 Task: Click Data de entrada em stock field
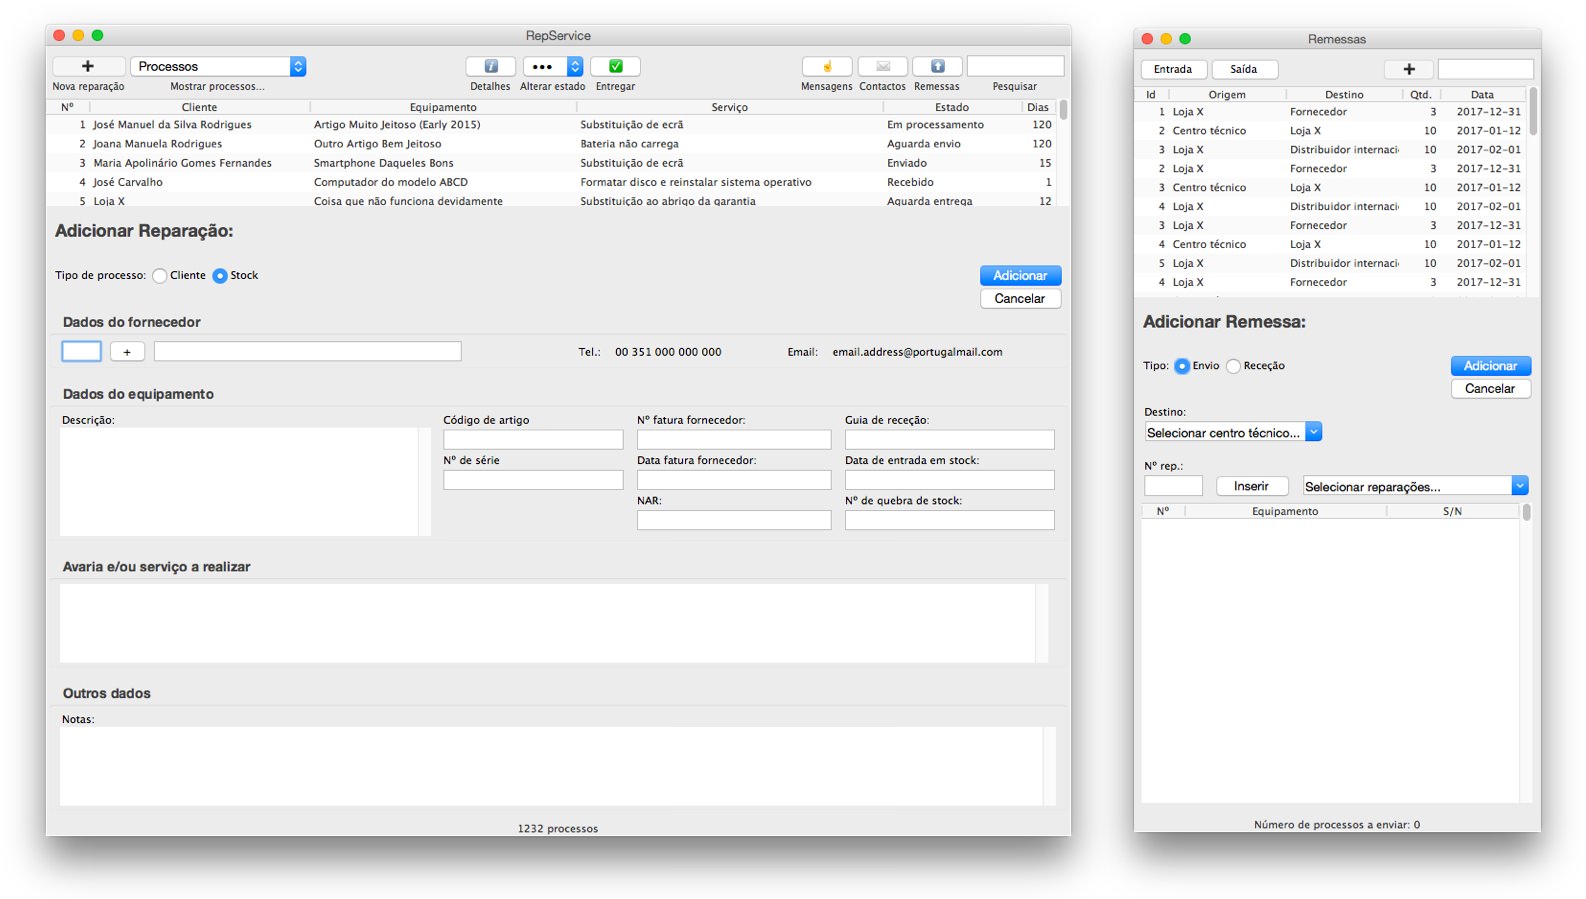click(x=950, y=480)
